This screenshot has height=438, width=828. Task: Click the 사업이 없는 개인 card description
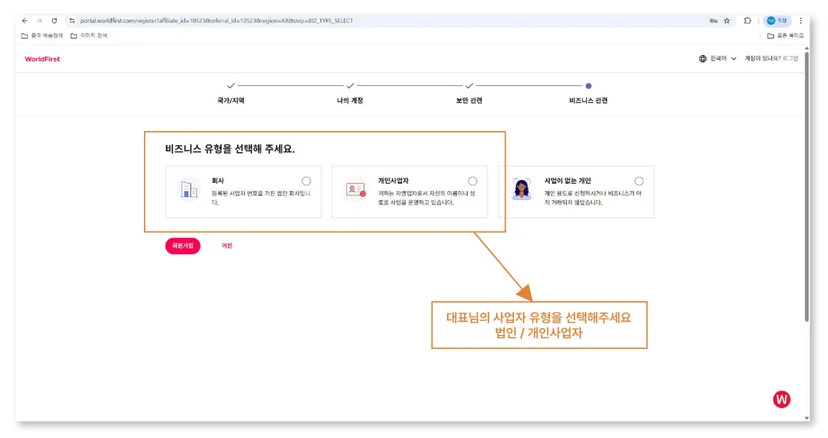[x=593, y=198]
